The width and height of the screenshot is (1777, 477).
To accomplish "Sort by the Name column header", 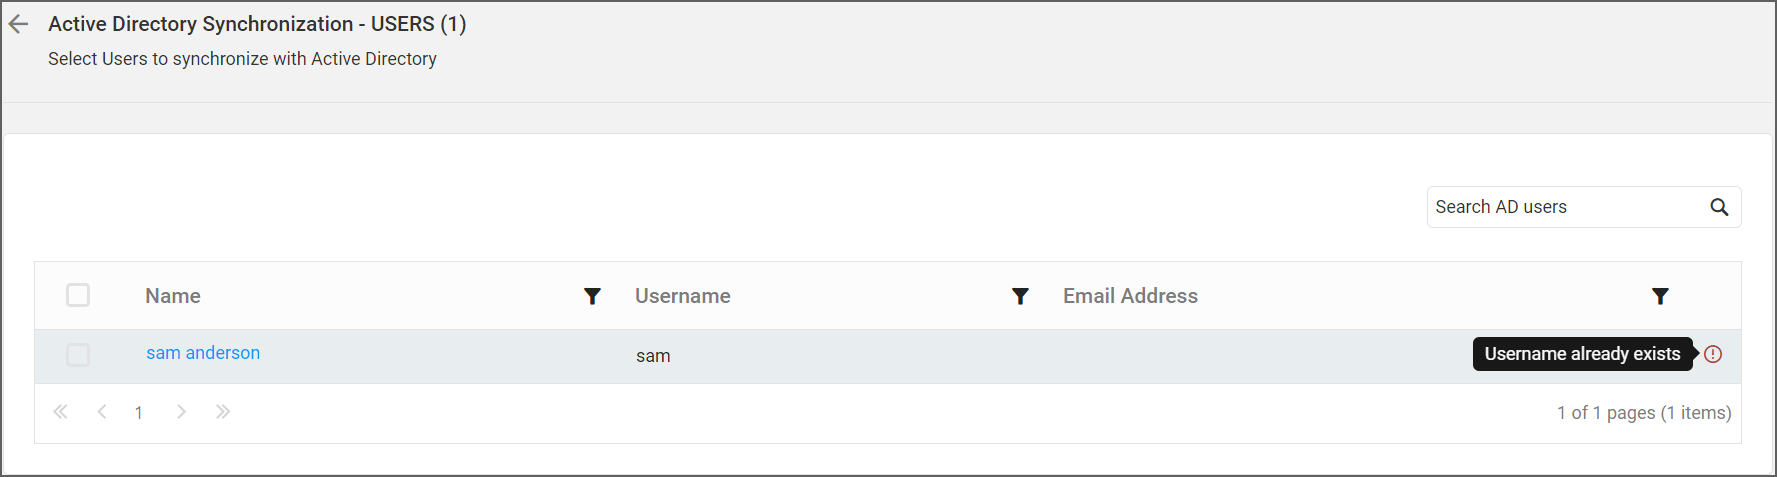I will [x=173, y=296].
